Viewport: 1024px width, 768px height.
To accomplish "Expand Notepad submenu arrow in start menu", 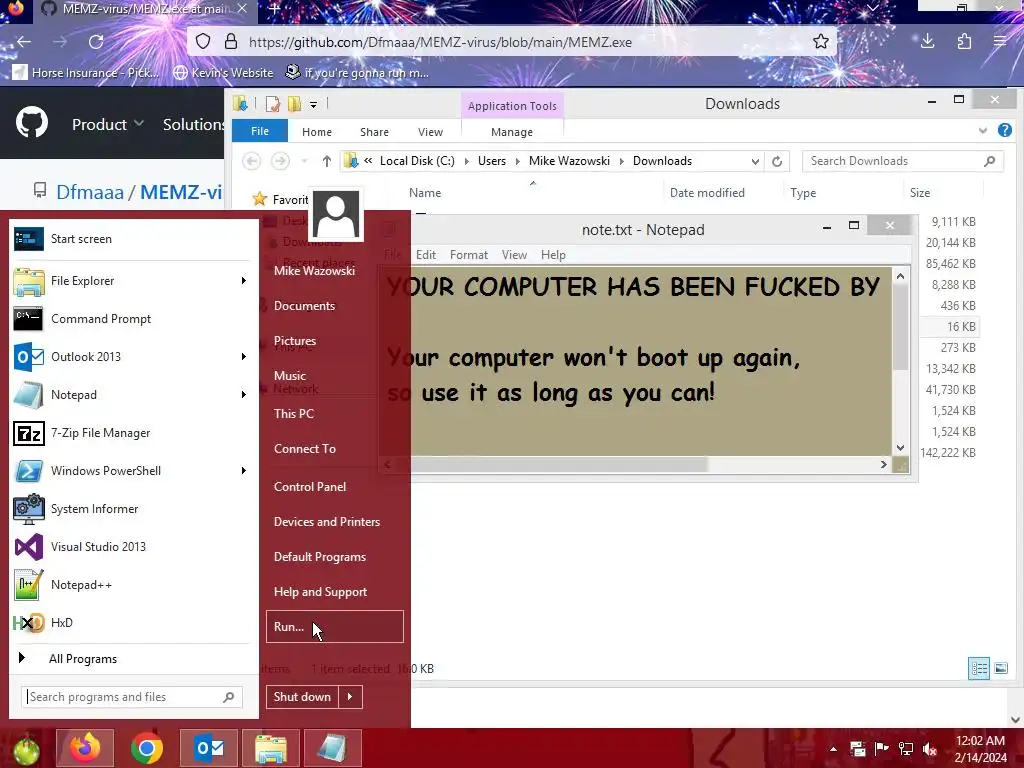I will tap(244, 394).
